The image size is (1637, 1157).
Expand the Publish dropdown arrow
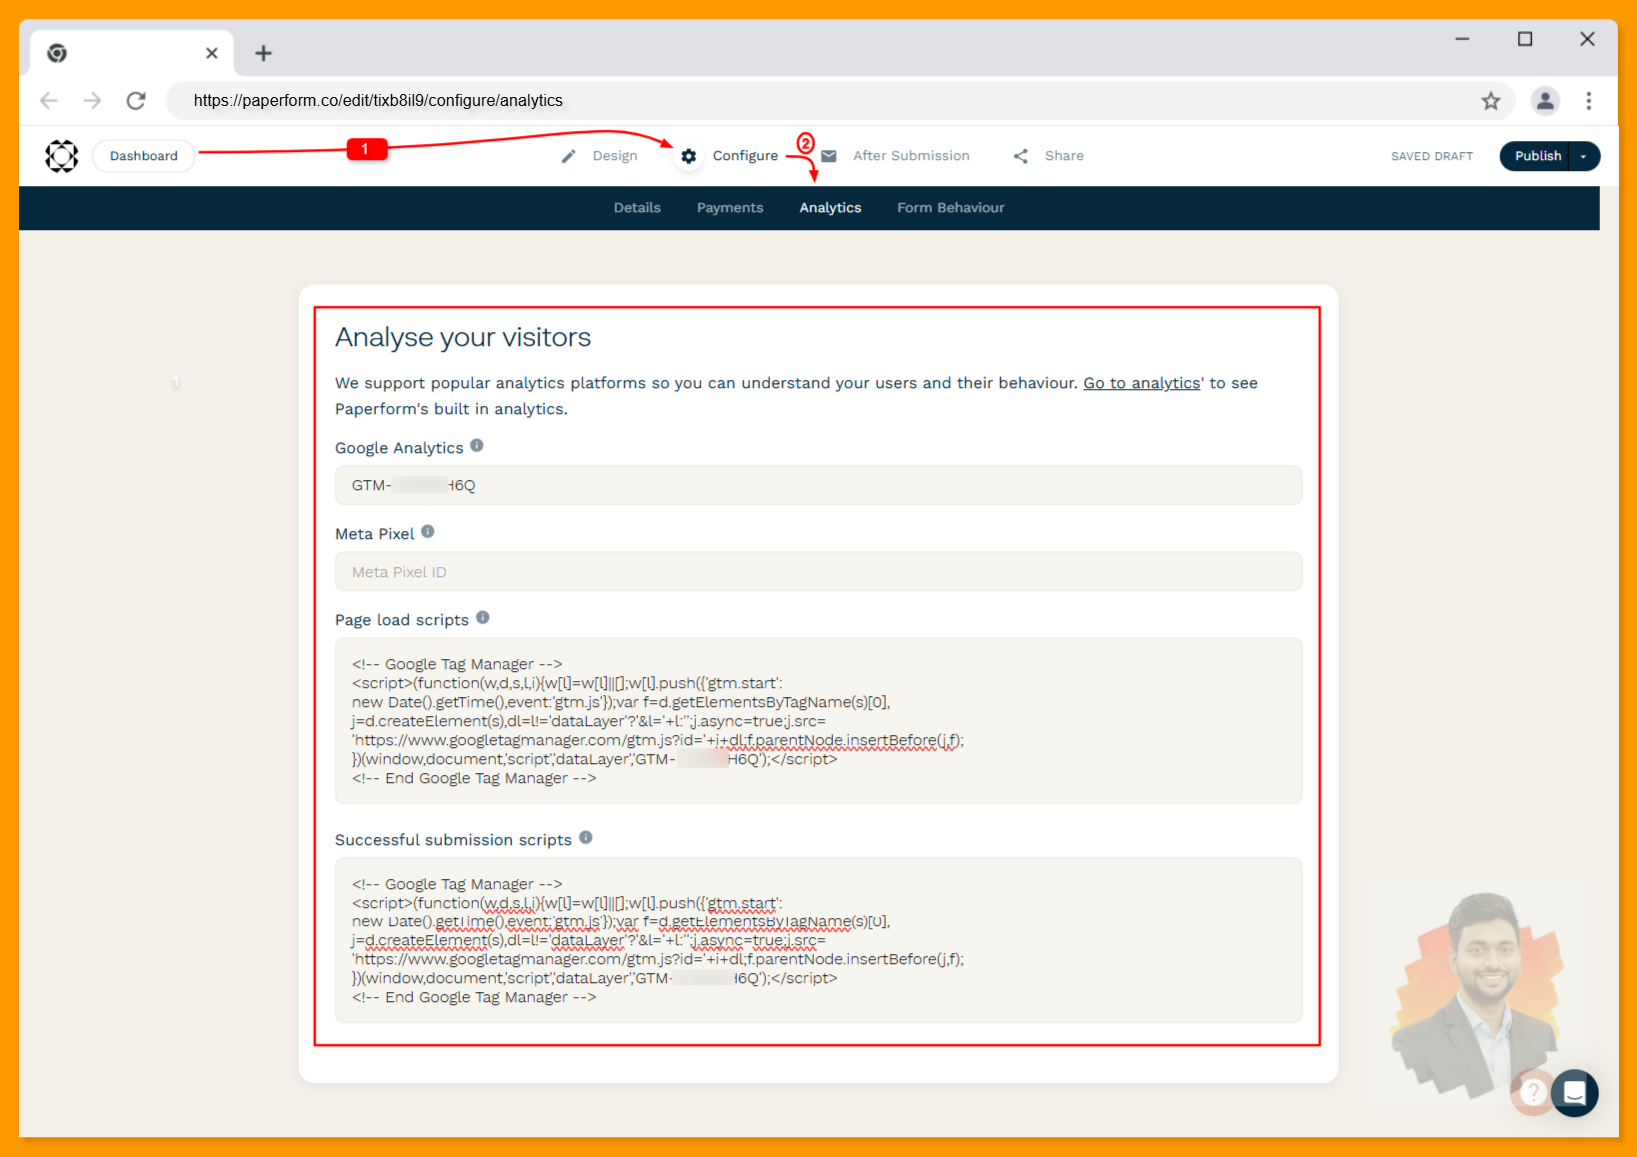coord(1583,156)
